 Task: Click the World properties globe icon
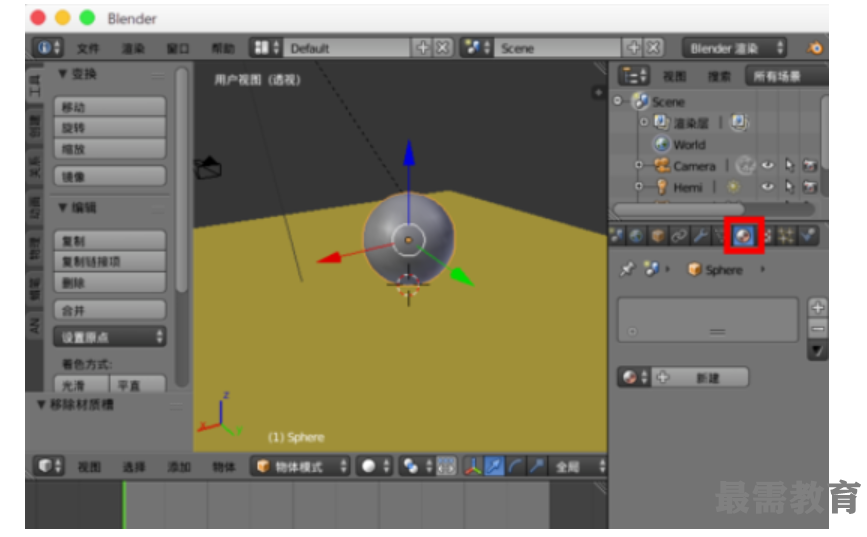[637, 236]
